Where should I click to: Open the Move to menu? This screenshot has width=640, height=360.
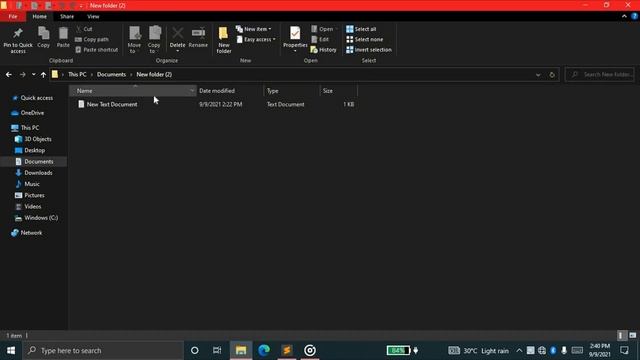134,40
